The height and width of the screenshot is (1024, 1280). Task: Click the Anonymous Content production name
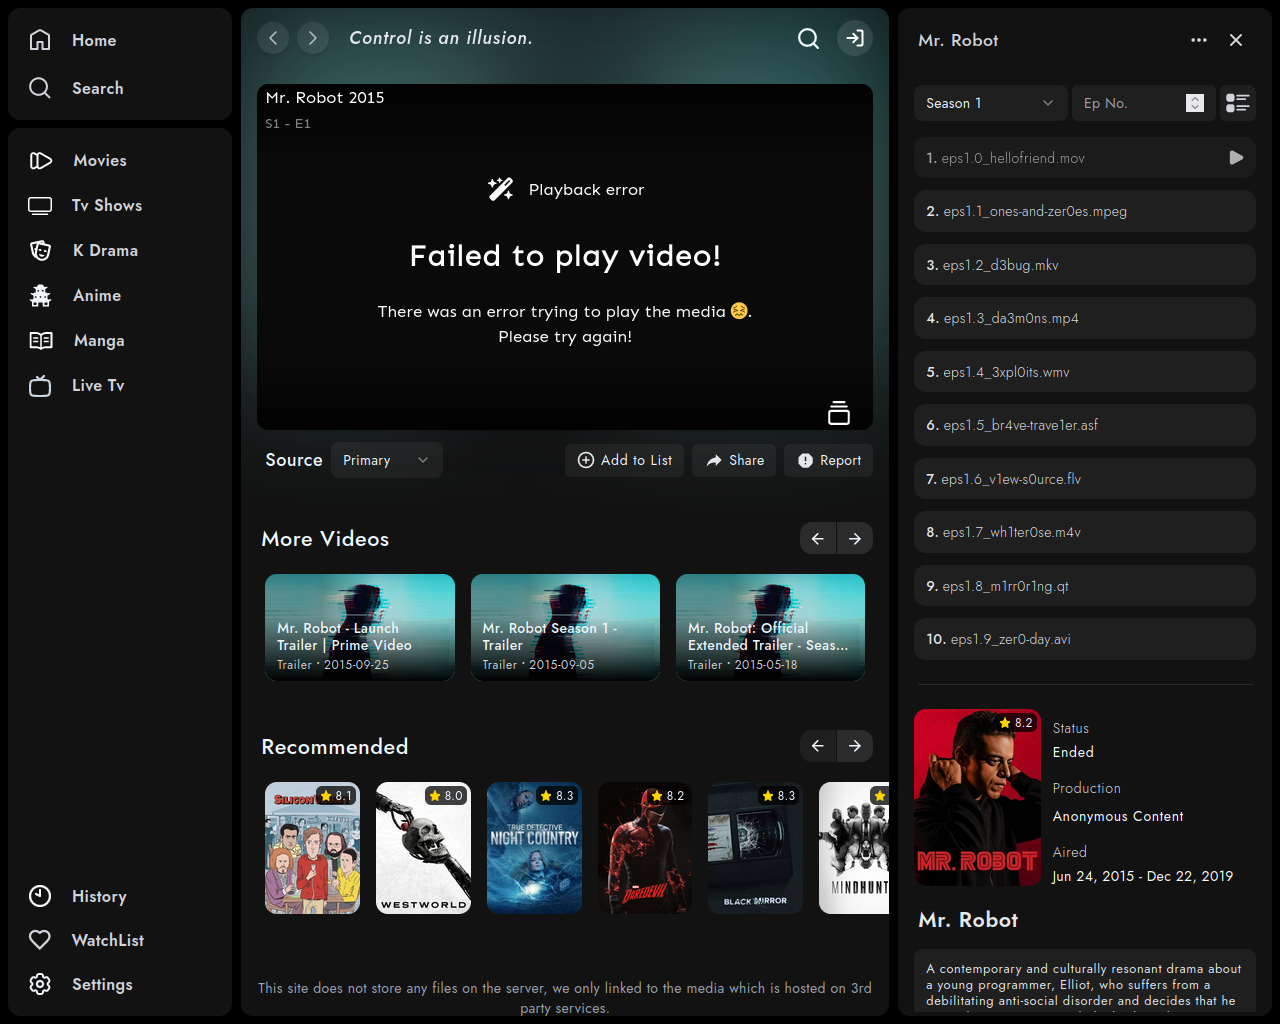click(x=1118, y=816)
